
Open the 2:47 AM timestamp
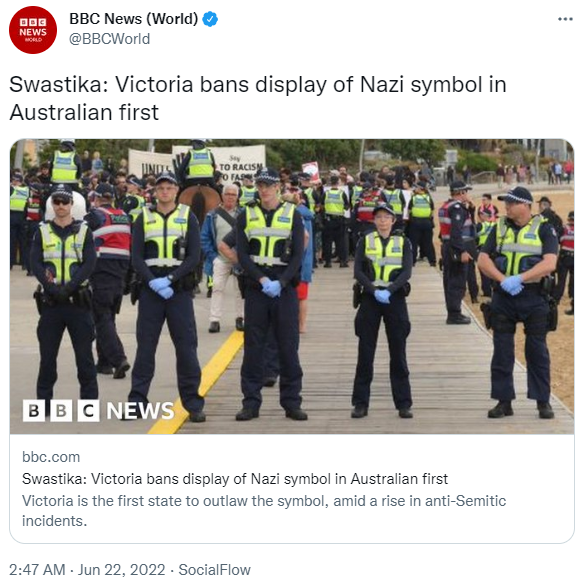click(x=37, y=570)
